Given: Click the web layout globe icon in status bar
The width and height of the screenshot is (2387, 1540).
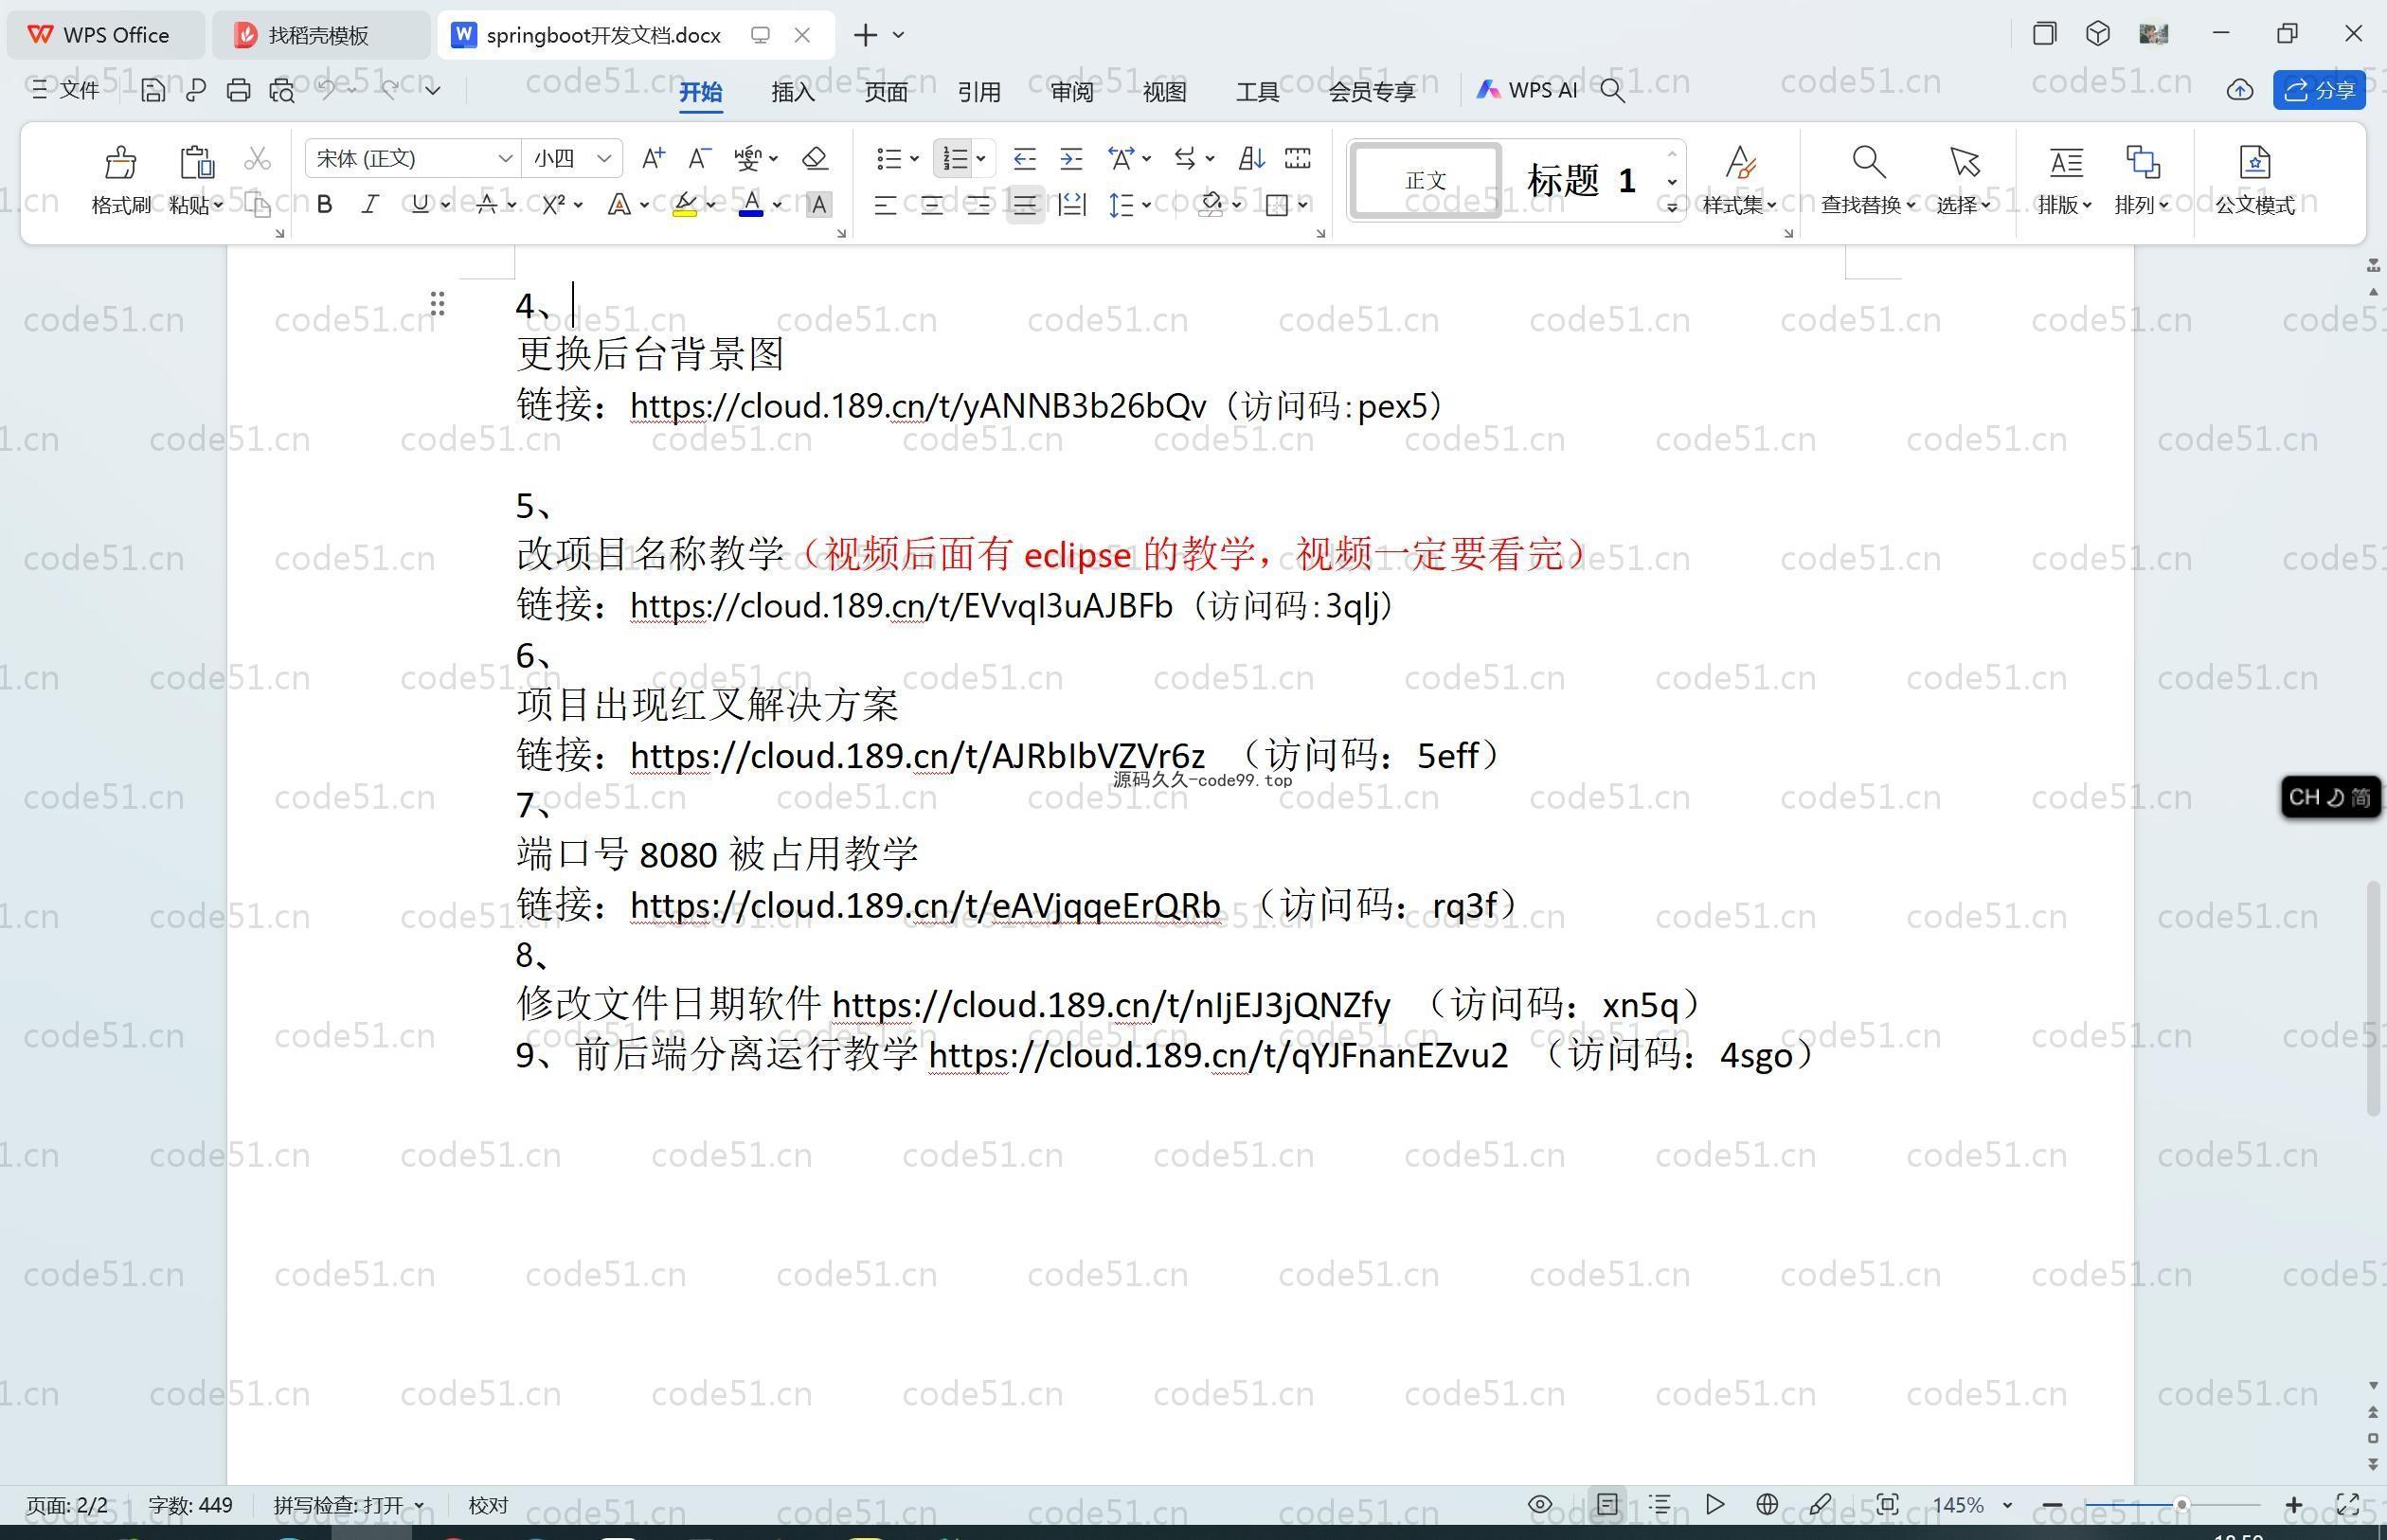Looking at the screenshot, I should pyautogui.click(x=1767, y=1504).
